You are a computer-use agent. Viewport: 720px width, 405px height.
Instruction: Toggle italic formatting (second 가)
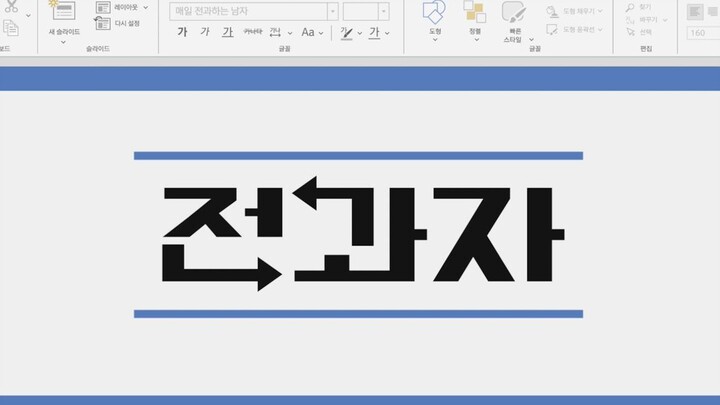point(205,33)
